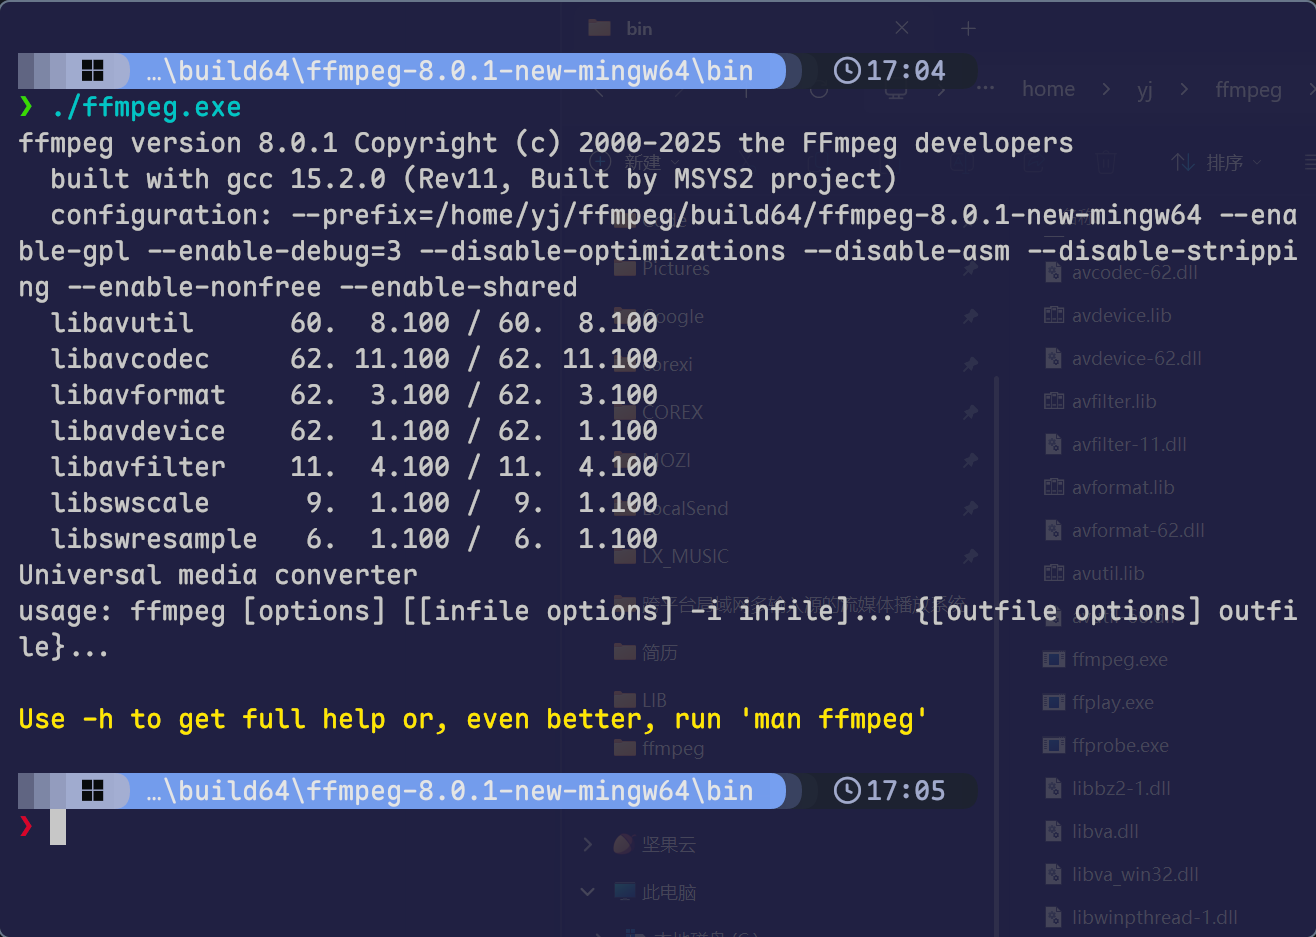Click the delete trash icon in toolbar
Image resolution: width=1316 pixels, height=937 pixels.
[1105, 162]
